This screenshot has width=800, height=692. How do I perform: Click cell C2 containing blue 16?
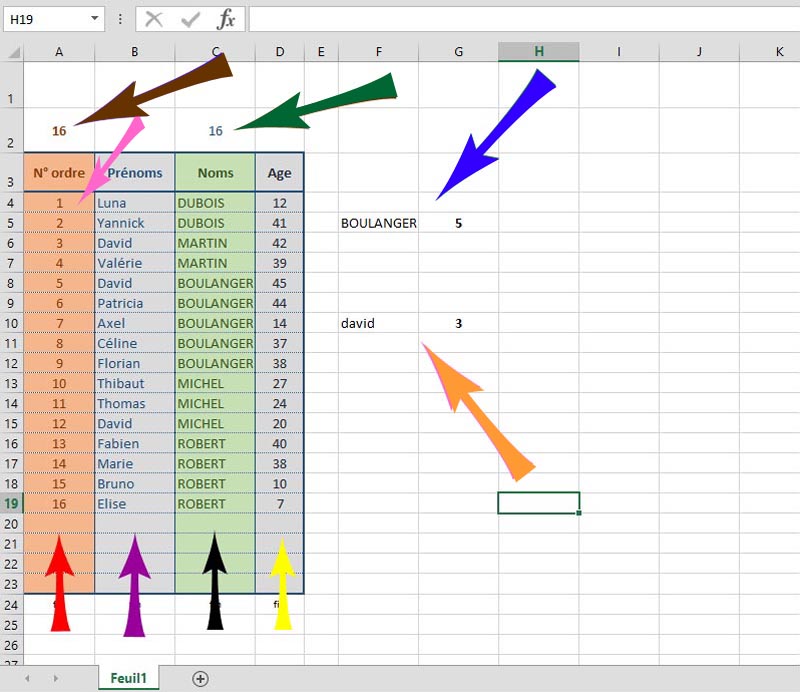215,131
